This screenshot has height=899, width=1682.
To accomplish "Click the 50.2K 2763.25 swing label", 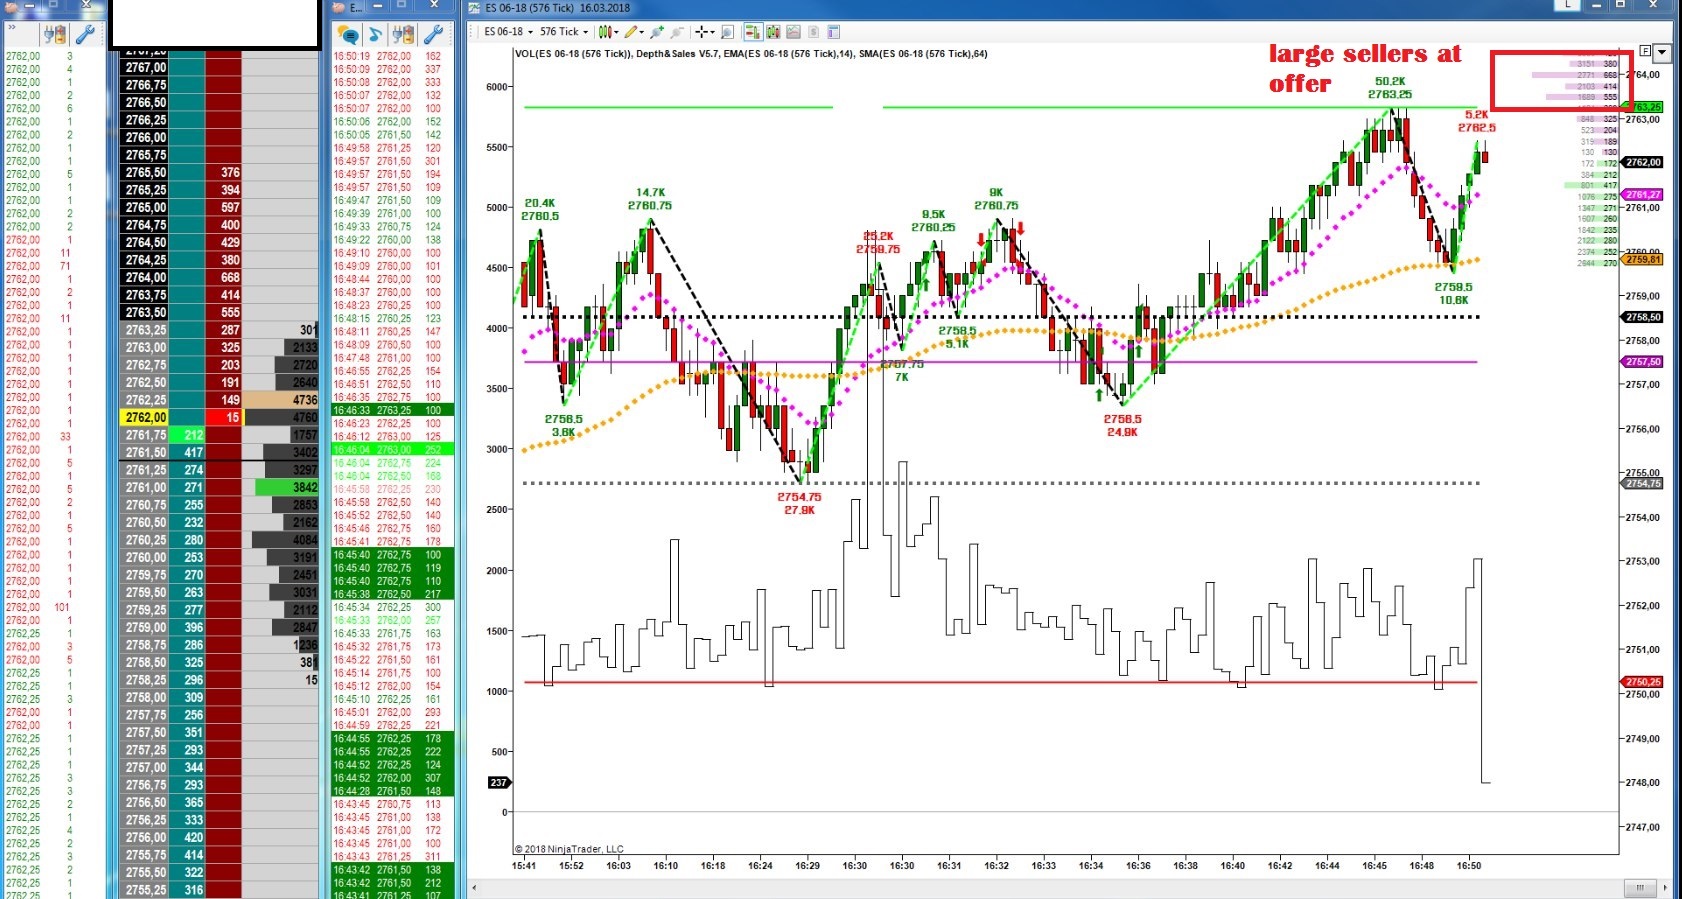I will point(1390,88).
